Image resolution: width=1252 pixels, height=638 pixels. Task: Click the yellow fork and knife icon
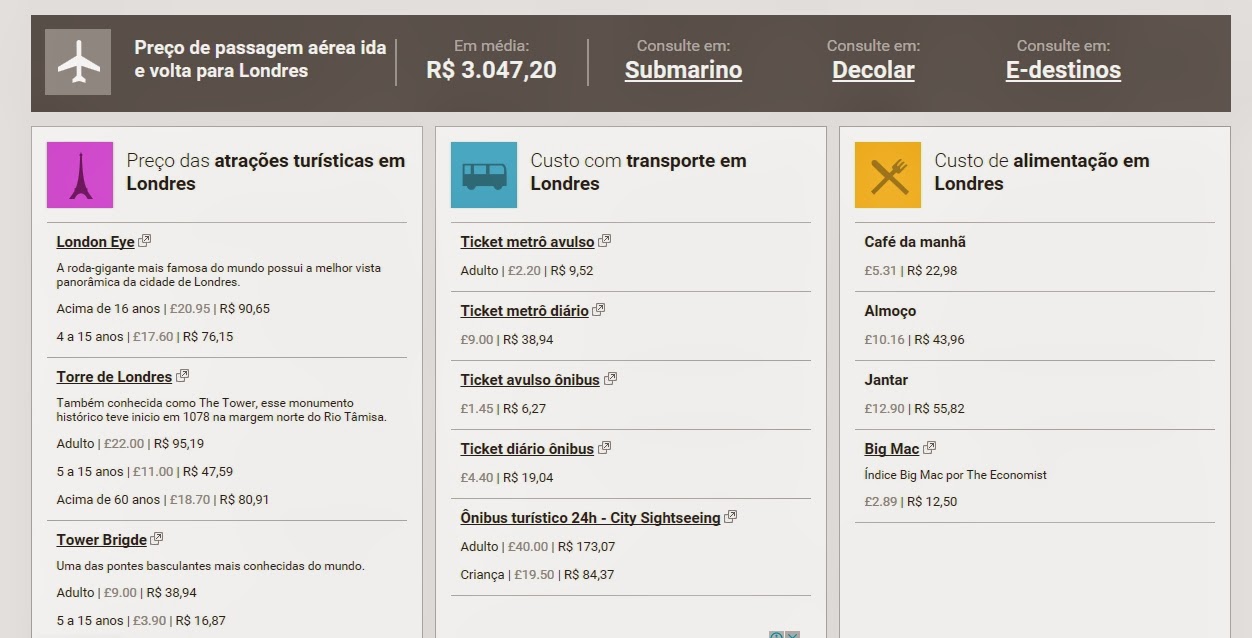click(x=888, y=175)
